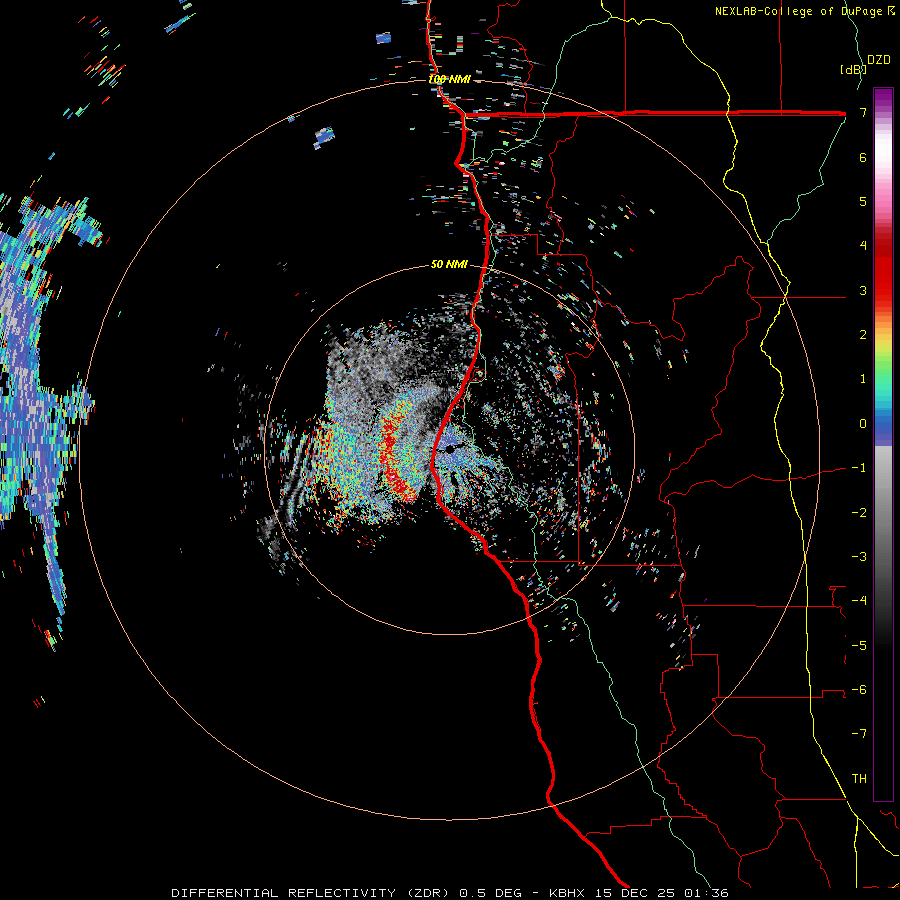The image size is (900, 900).
Task: Click the 01:36 time stamp
Action: click(706, 893)
